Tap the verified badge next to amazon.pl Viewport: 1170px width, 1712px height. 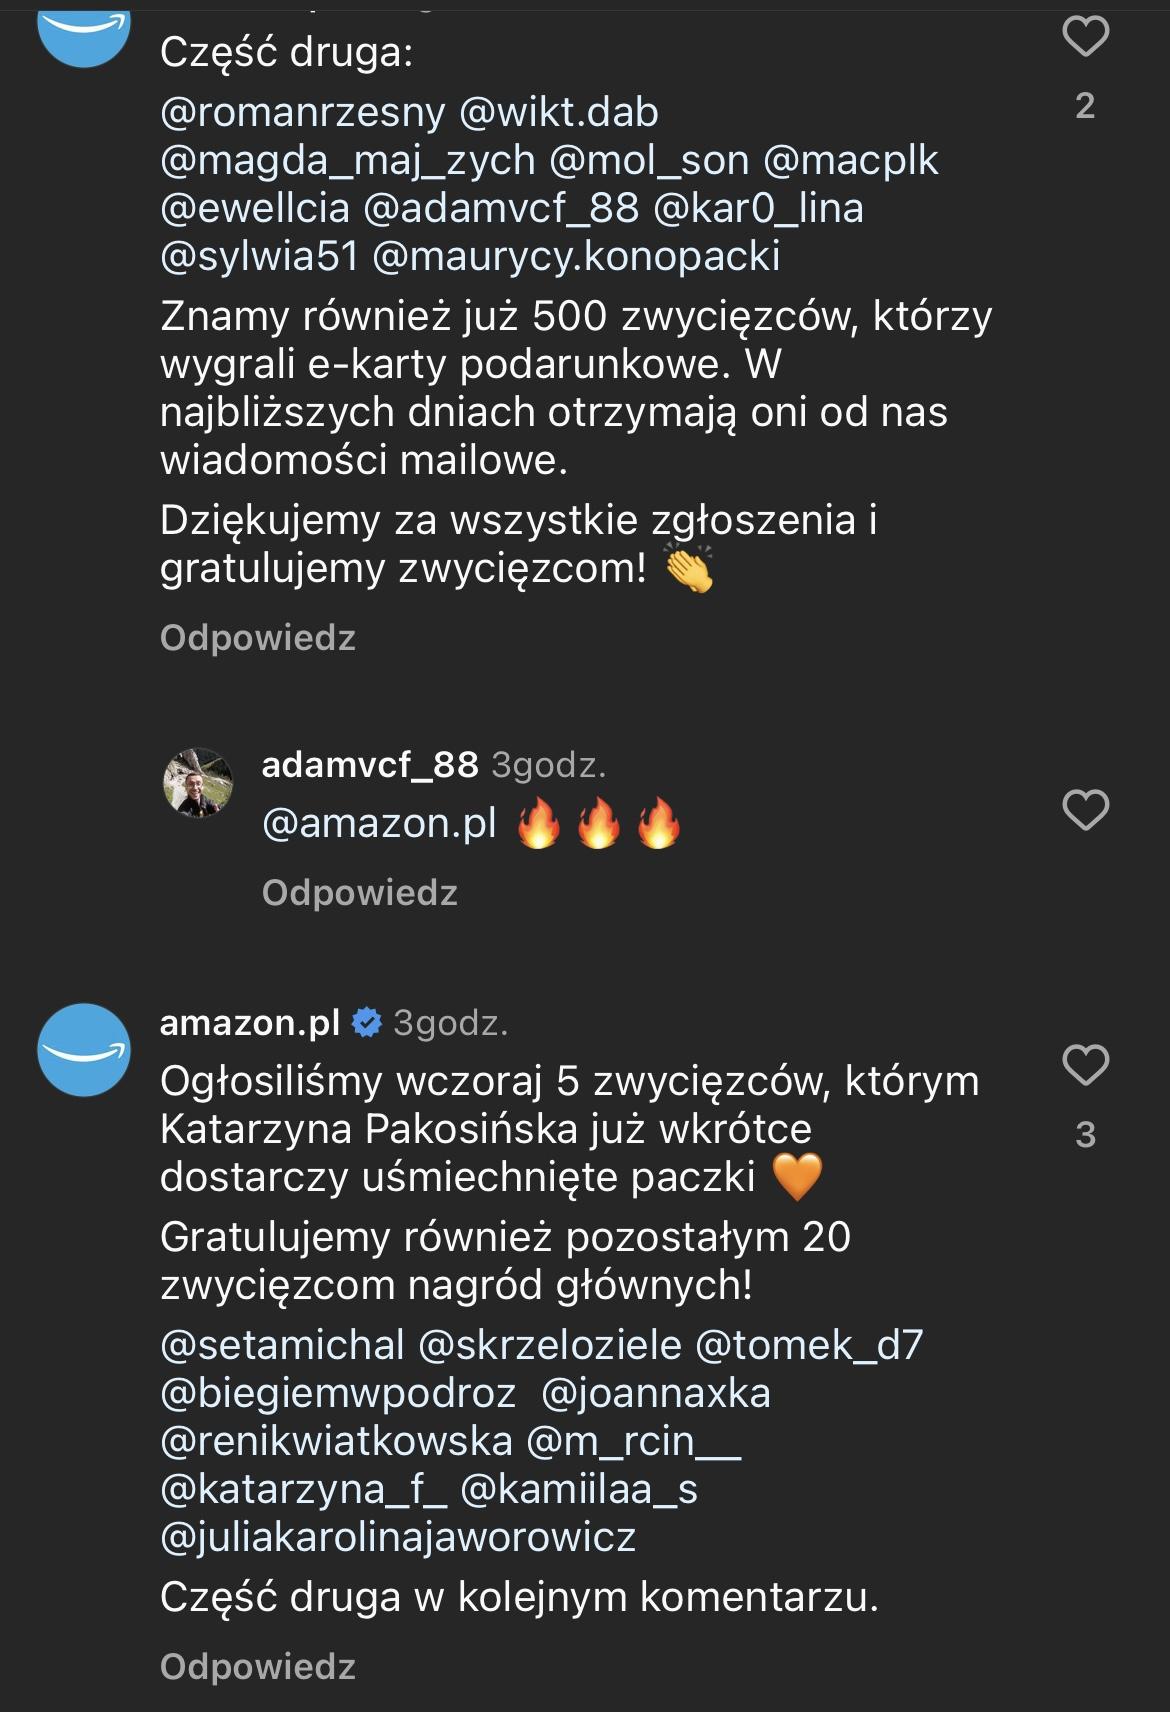[x=367, y=1022]
